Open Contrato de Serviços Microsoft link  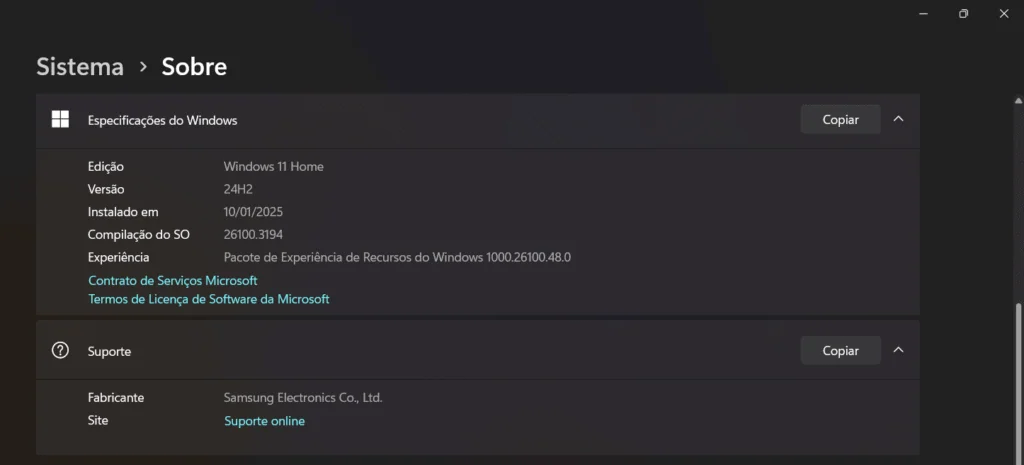point(172,281)
